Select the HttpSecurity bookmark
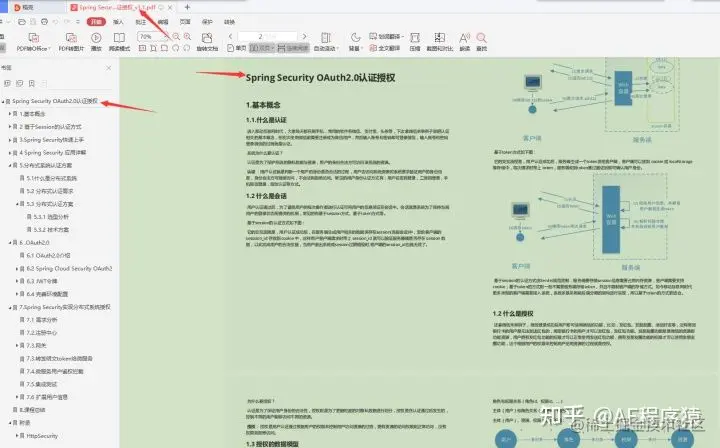Image resolution: width=720 pixels, height=448 pixels. [x=42, y=436]
